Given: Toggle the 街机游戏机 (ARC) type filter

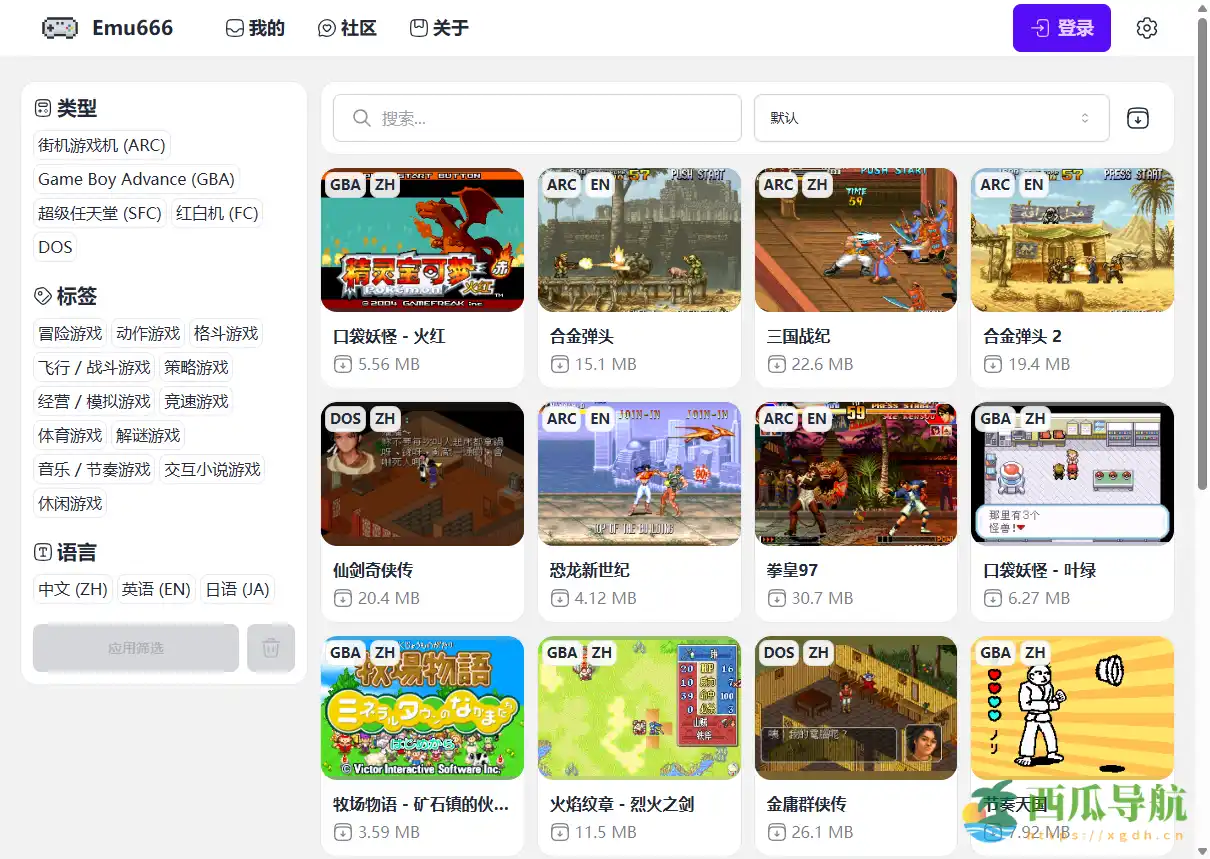Looking at the screenshot, I should pyautogui.click(x=100, y=145).
